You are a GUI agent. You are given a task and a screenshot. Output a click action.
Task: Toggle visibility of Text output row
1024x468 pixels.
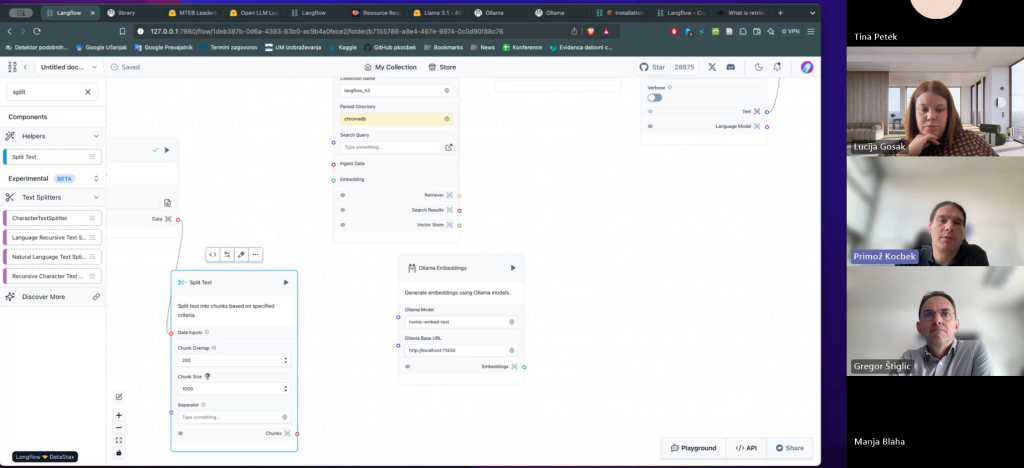[650, 112]
